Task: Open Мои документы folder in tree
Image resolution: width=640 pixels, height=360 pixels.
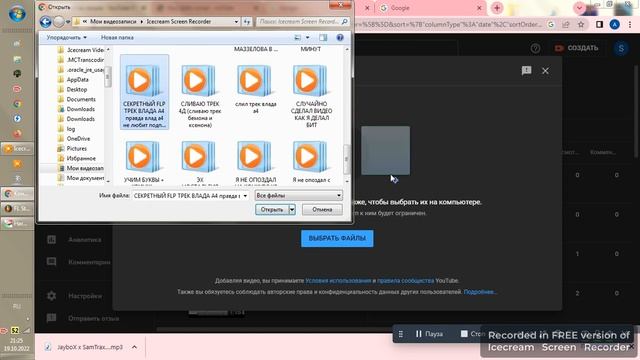Action: coord(84,178)
